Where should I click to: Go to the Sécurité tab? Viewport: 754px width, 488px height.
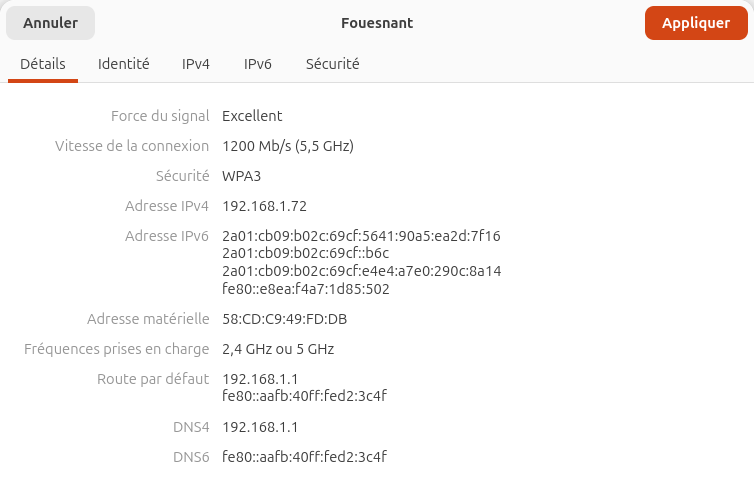click(333, 64)
